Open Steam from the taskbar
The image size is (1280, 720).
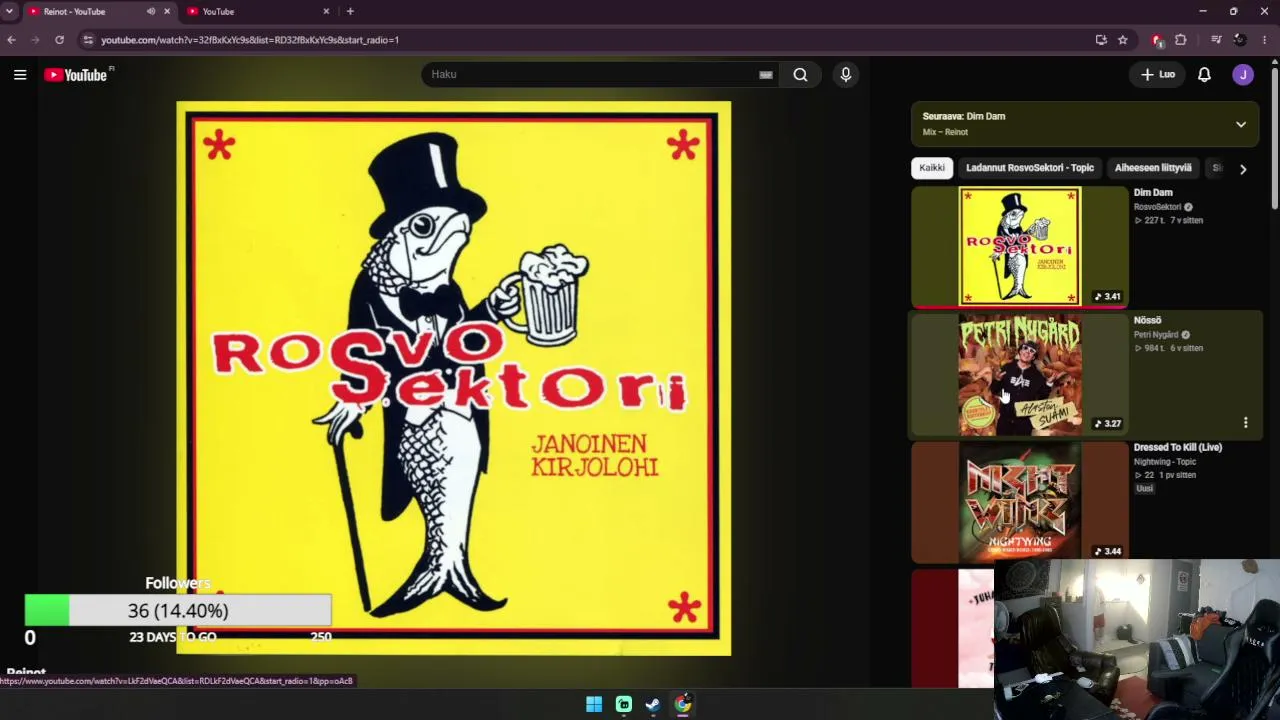point(653,704)
